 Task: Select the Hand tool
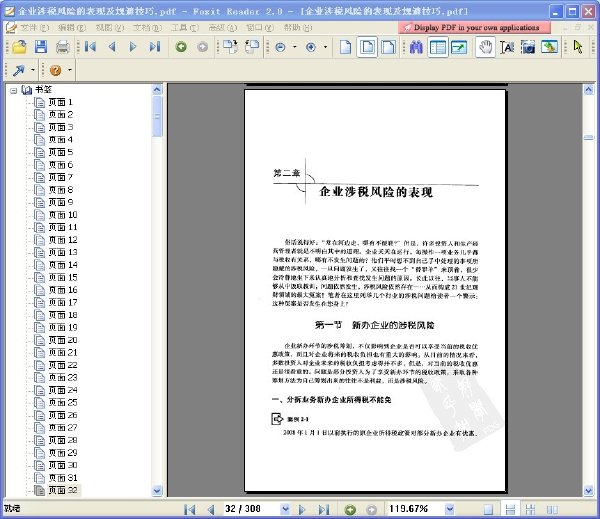coord(486,47)
